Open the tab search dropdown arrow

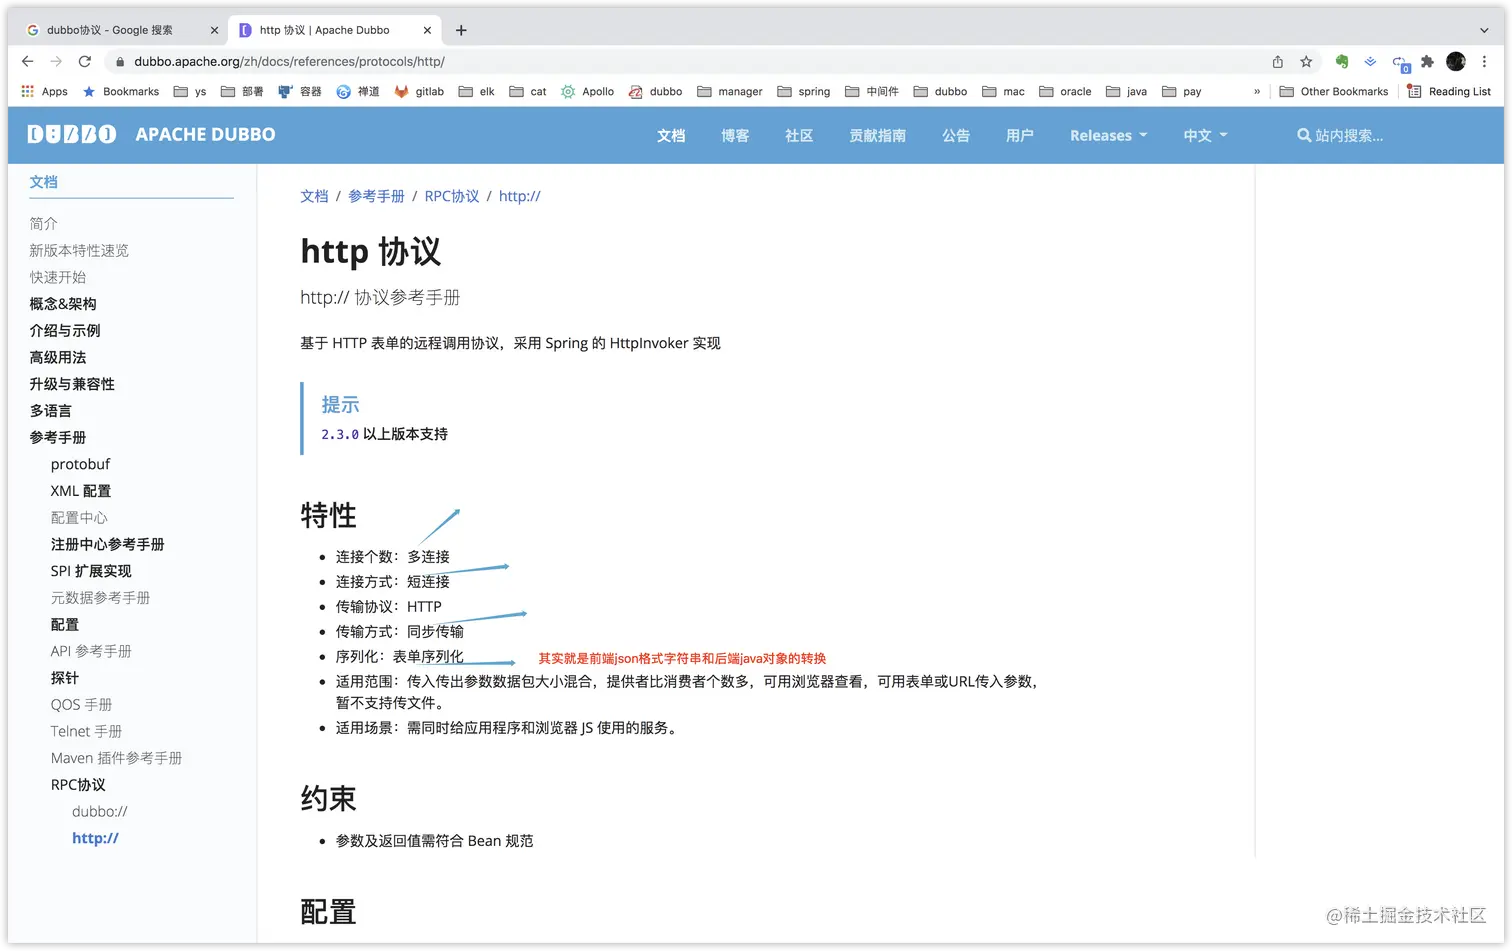click(x=1484, y=30)
